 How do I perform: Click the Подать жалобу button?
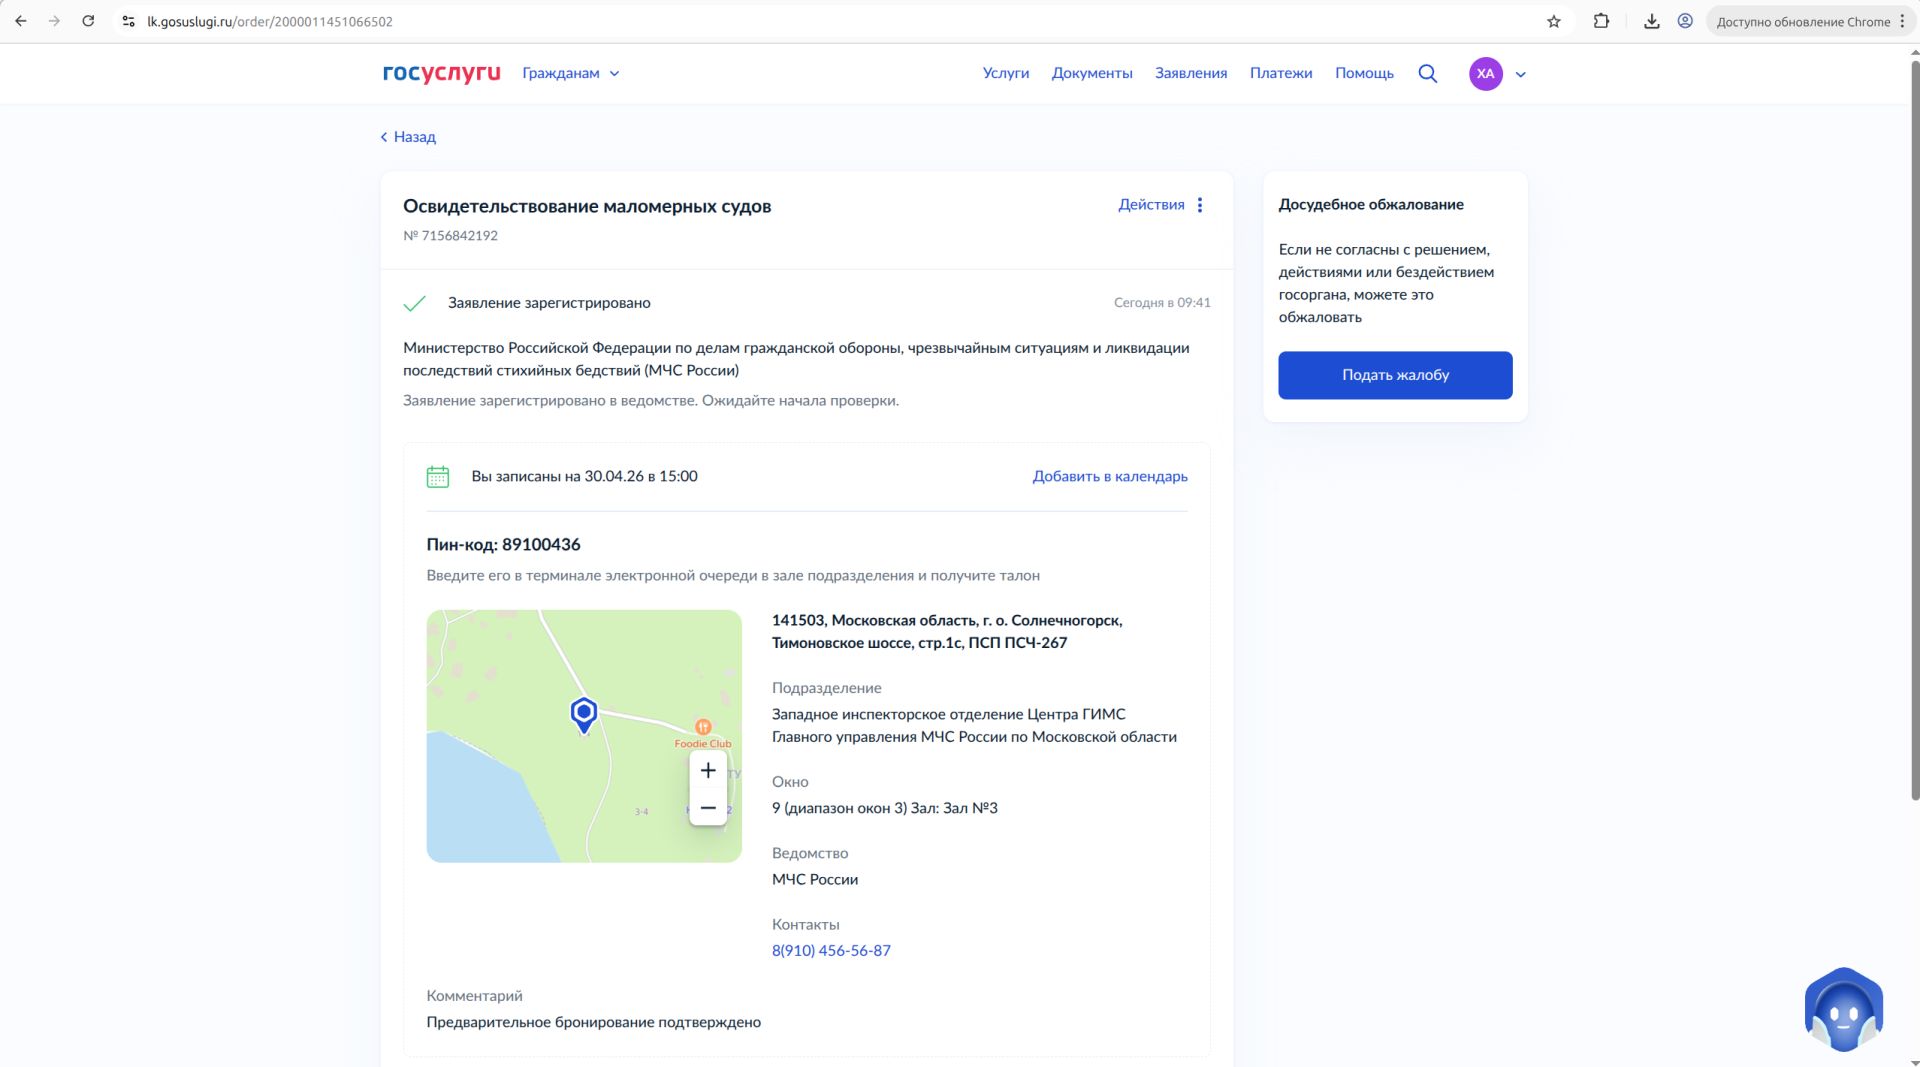click(x=1395, y=375)
